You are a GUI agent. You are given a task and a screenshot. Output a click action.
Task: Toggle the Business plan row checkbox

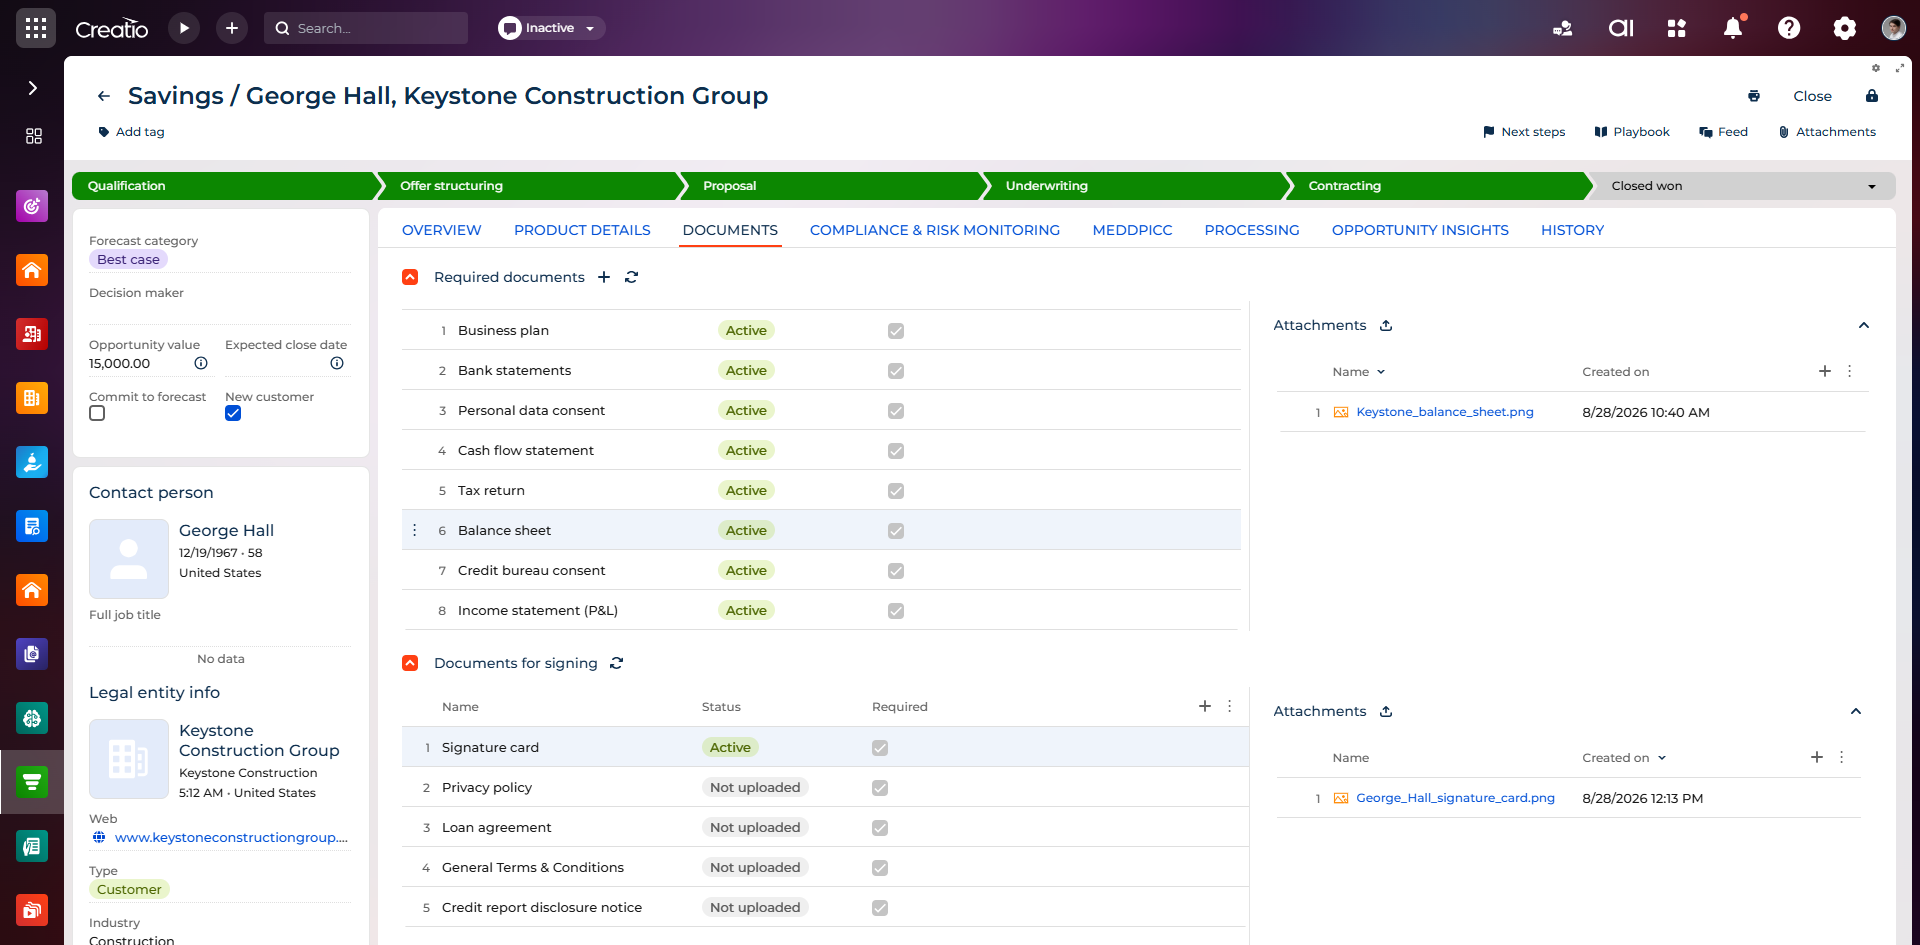coord(896,331)
